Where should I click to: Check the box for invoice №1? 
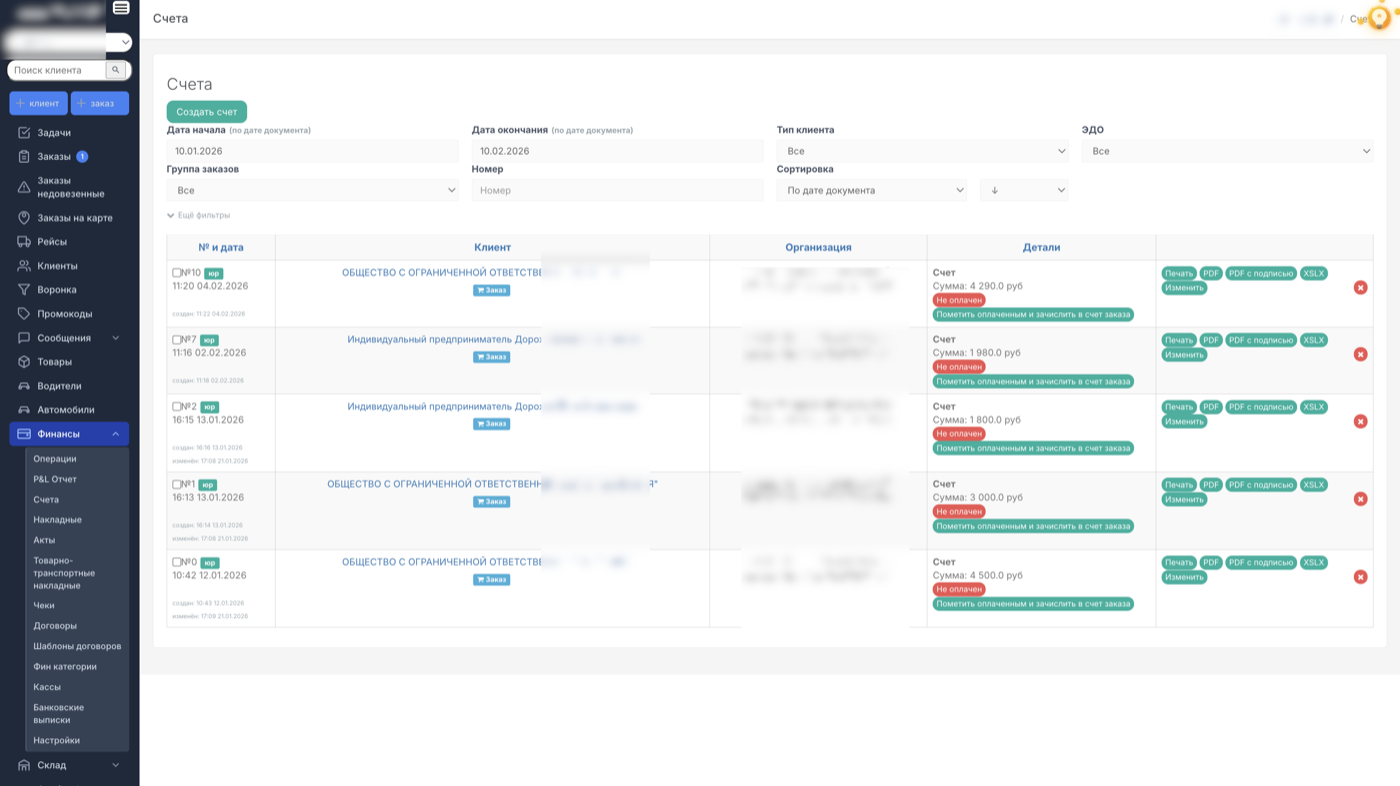coord(177,484)
